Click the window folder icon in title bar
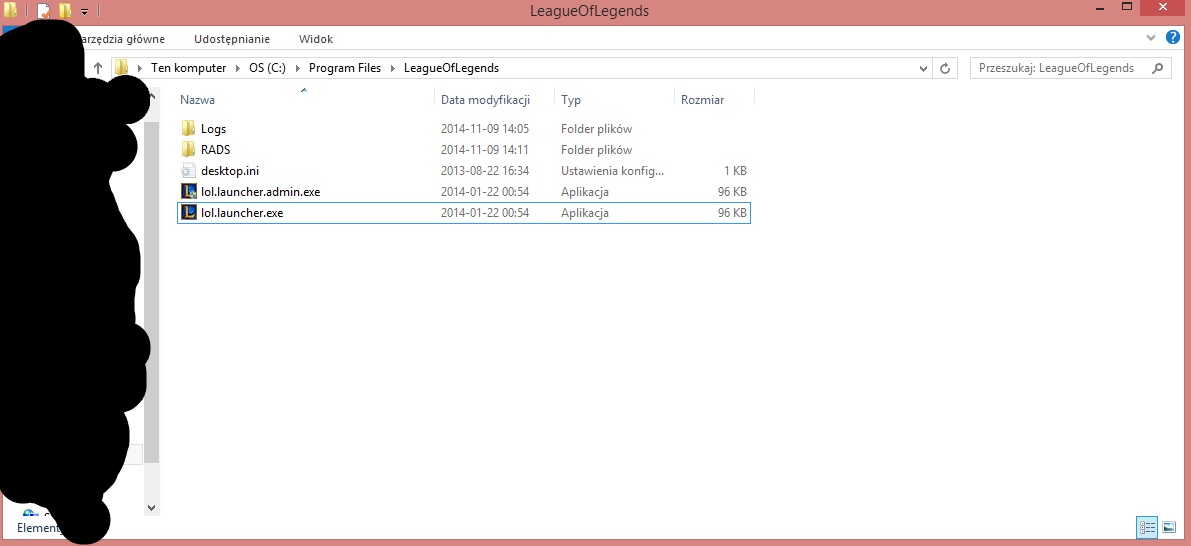Image resolution: width=1191 pixels, height=546 pixels. pyautogui.click(x=10, y=11)
